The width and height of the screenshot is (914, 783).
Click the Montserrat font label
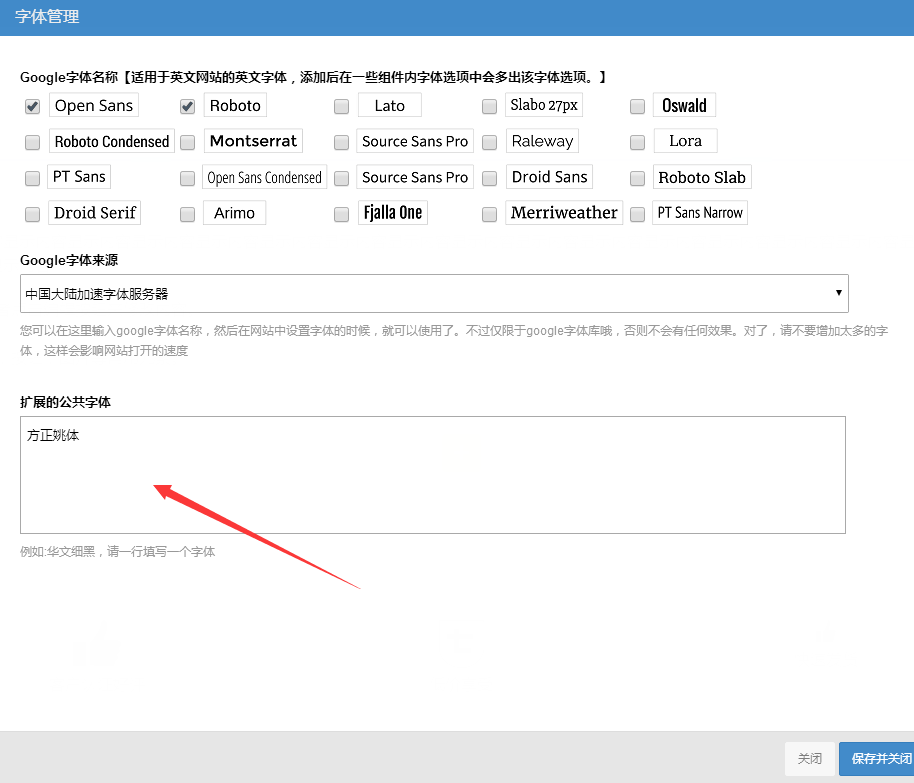(x=253, y=141)
